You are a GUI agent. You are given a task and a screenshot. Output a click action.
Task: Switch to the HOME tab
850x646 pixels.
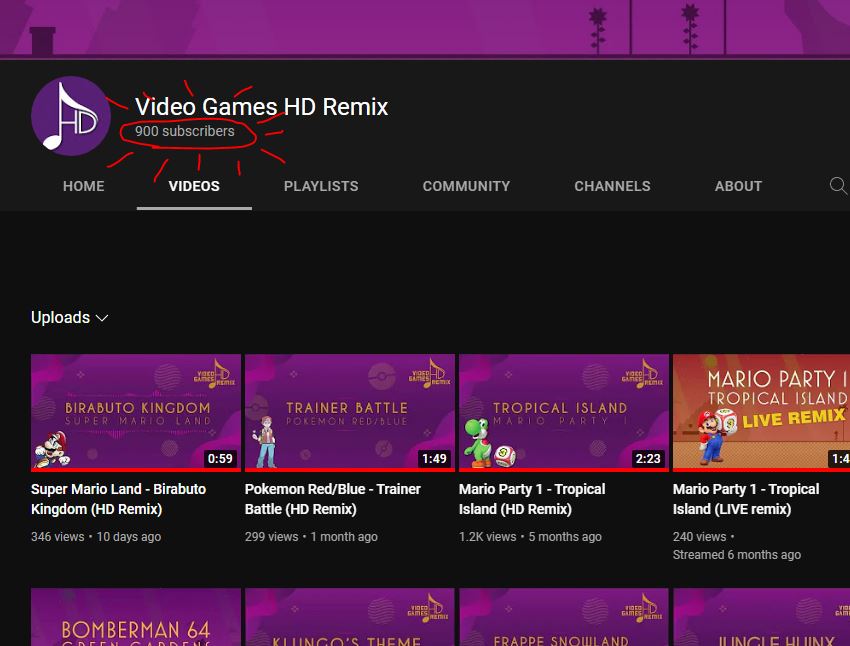[83, 186]
